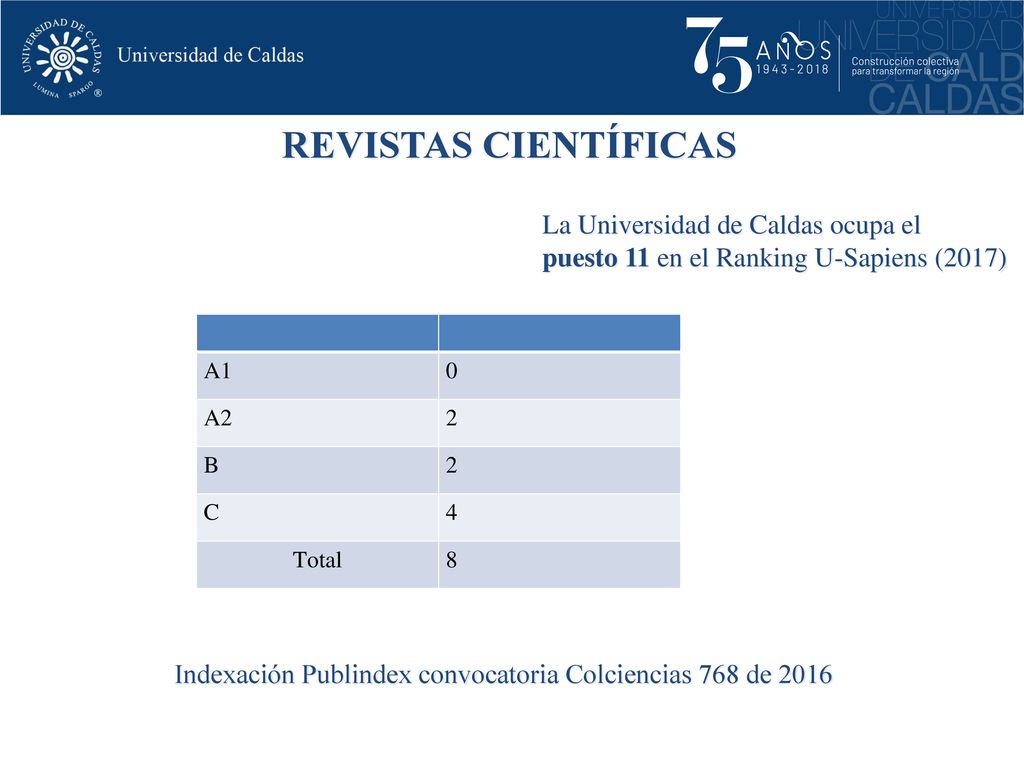This screenshot has height=769, width=1024.
Task: Select the 'B' table cell
Action: [317, 470]
